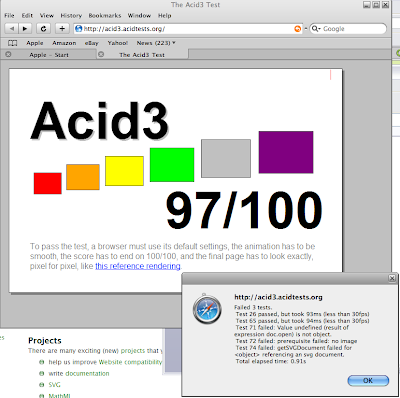Click the red square

pos(48,183)
